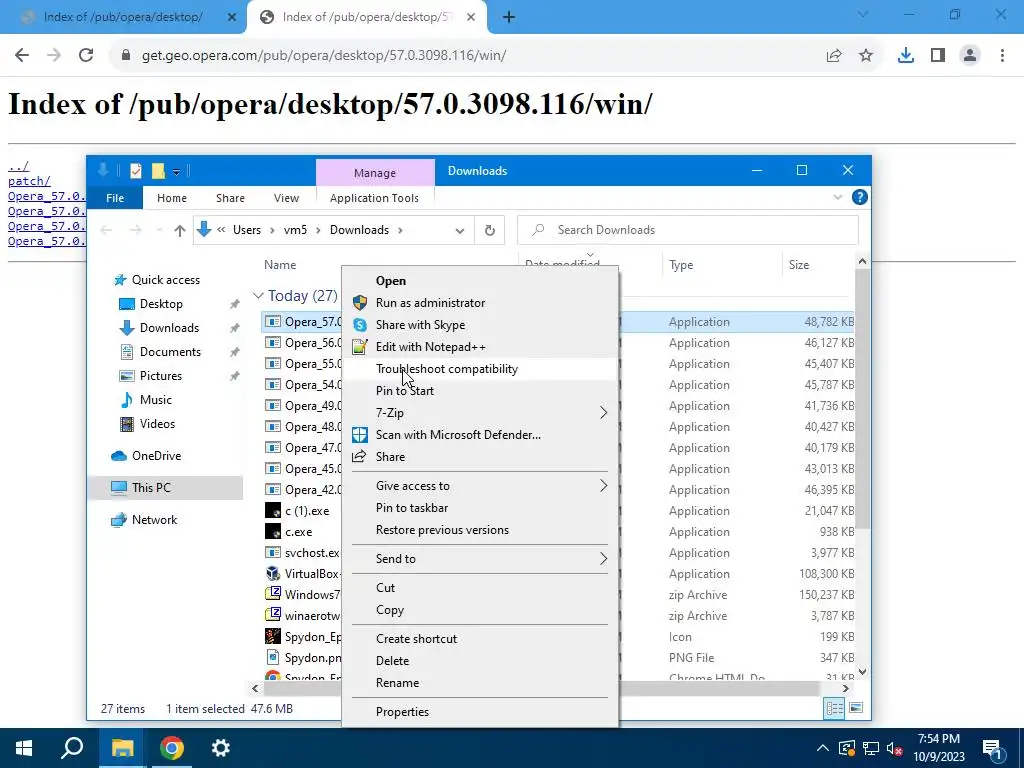1024x768 pixels.
Task: Open This PC in navigation pane
Action: 165,488
